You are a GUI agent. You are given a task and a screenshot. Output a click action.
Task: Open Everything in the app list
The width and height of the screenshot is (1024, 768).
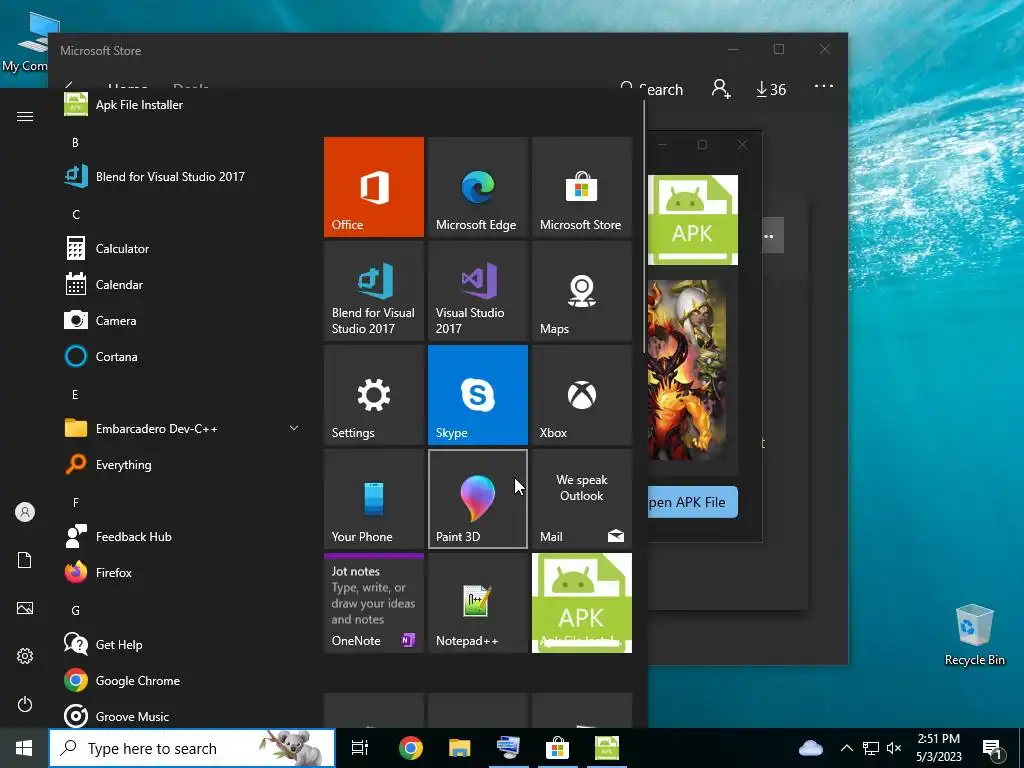pyautogui.click(x=185, y=465)
